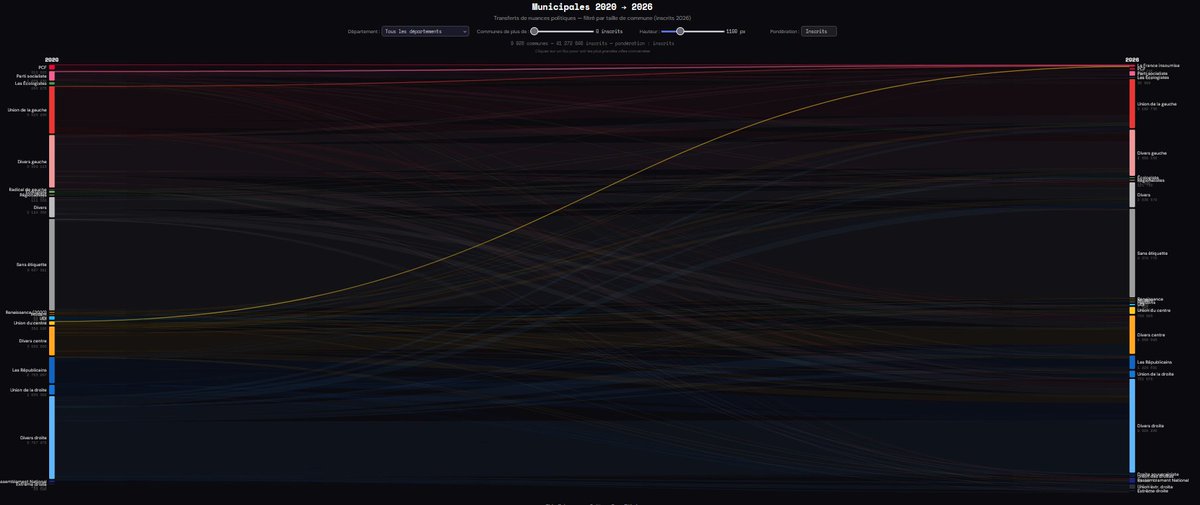The height and width of the screenshot is (505, 1200).
Task: Select the 2026 Les Républicains node bar
Action: pyautogui.click(x=1132, y=362)
